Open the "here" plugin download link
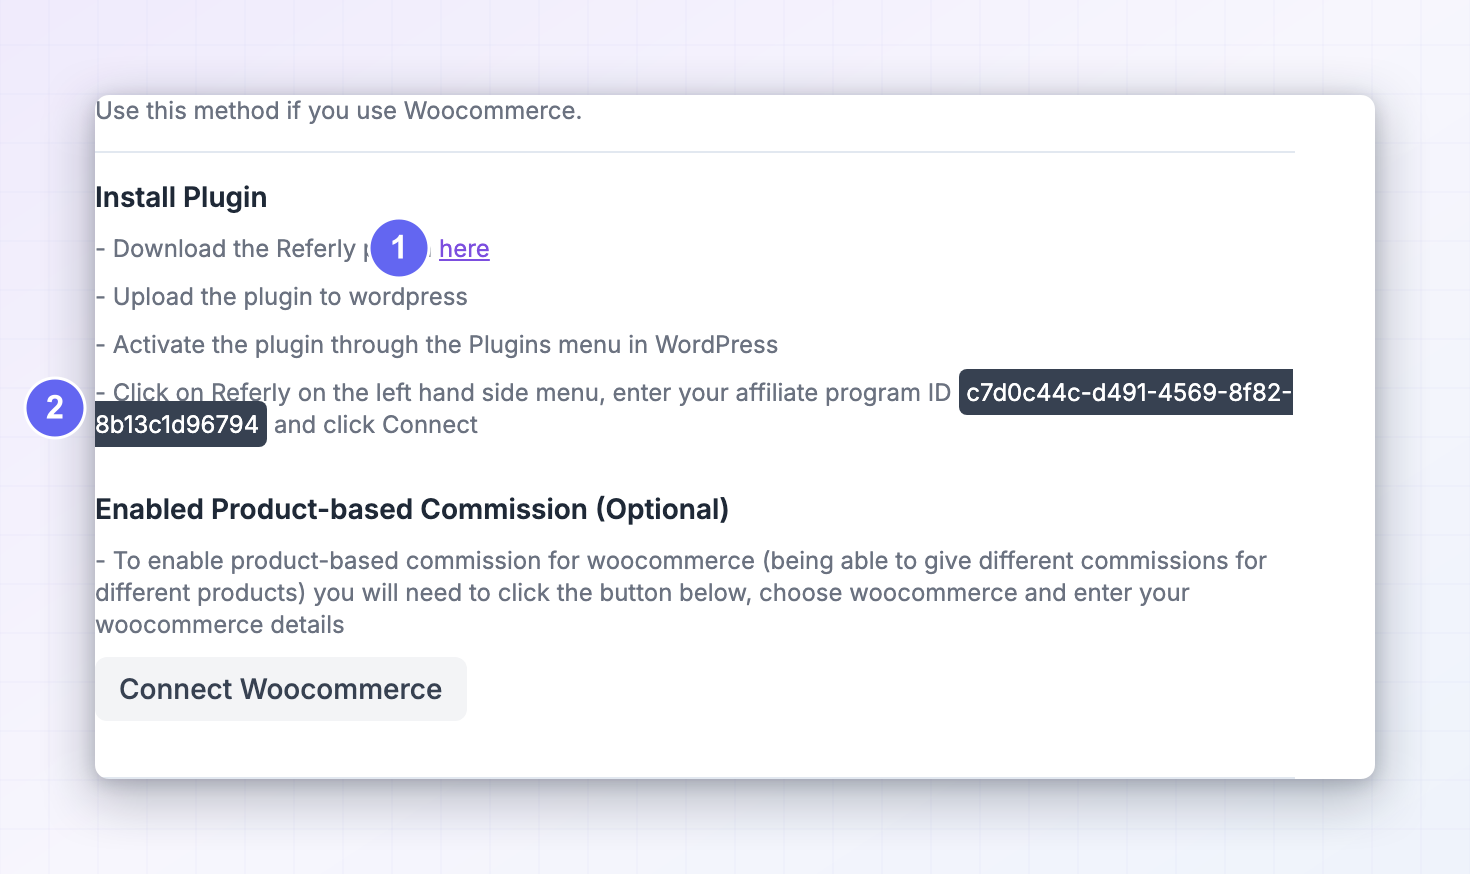The image size is (1470, 874). point(464,248)
